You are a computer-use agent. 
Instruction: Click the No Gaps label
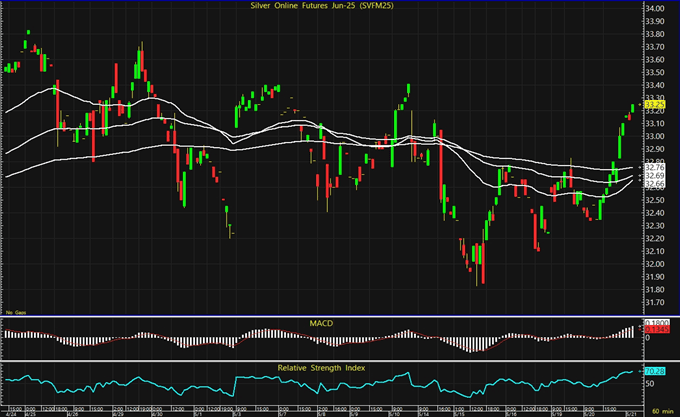15,314
